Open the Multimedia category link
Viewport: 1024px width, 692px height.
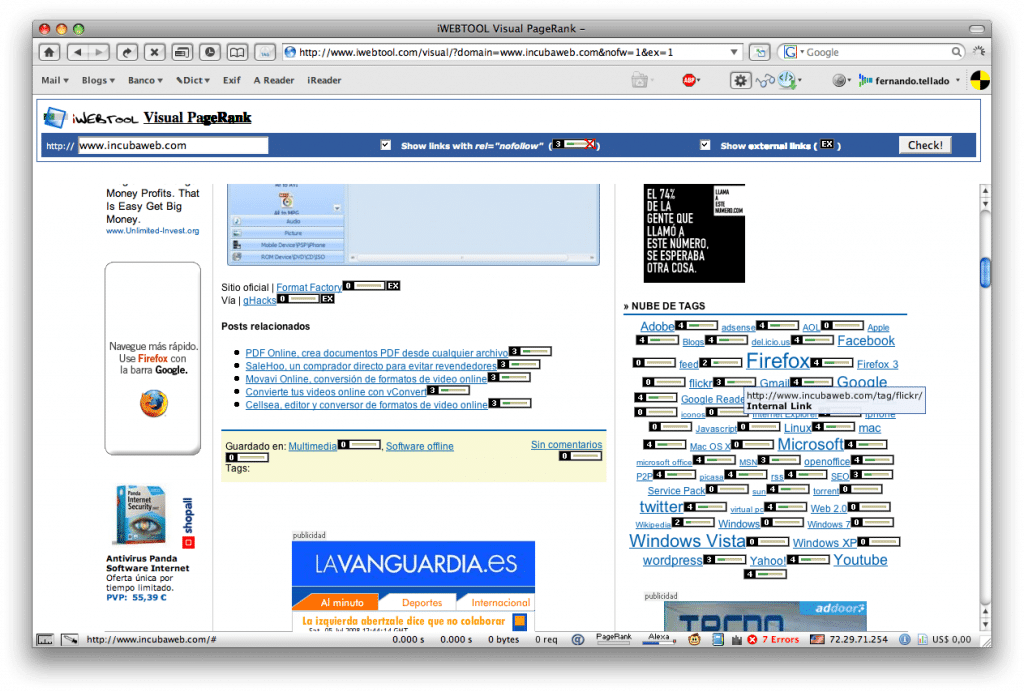coord(313,446)
